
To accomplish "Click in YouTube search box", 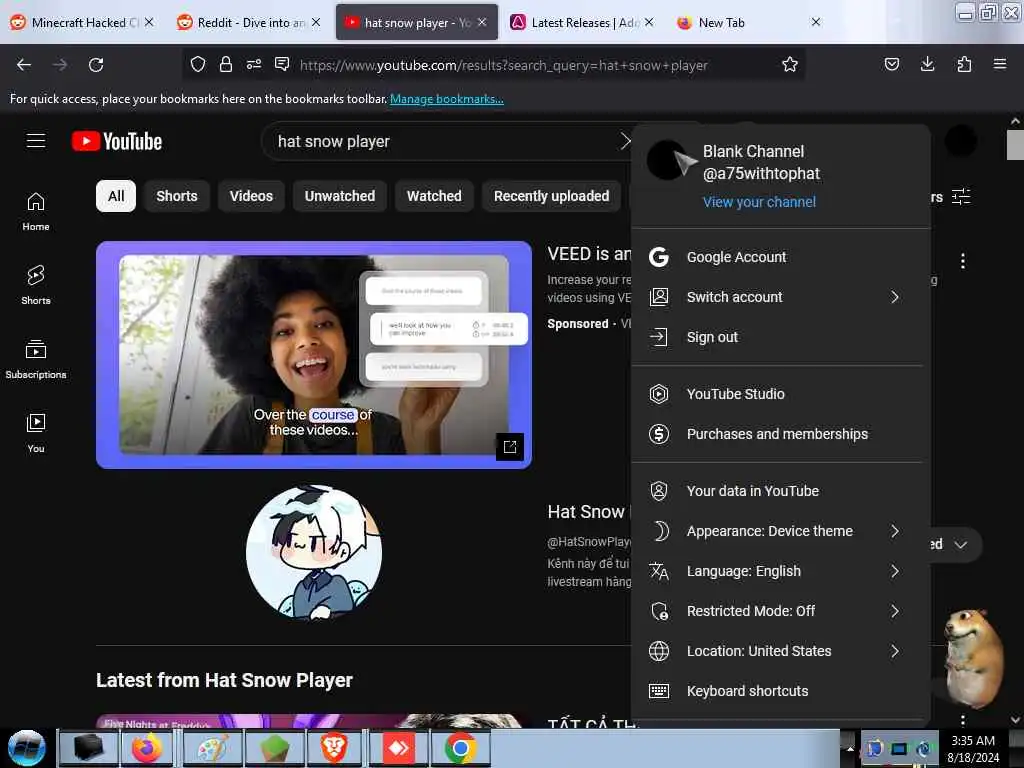I will pyautogui.click(x=444, y=141).
